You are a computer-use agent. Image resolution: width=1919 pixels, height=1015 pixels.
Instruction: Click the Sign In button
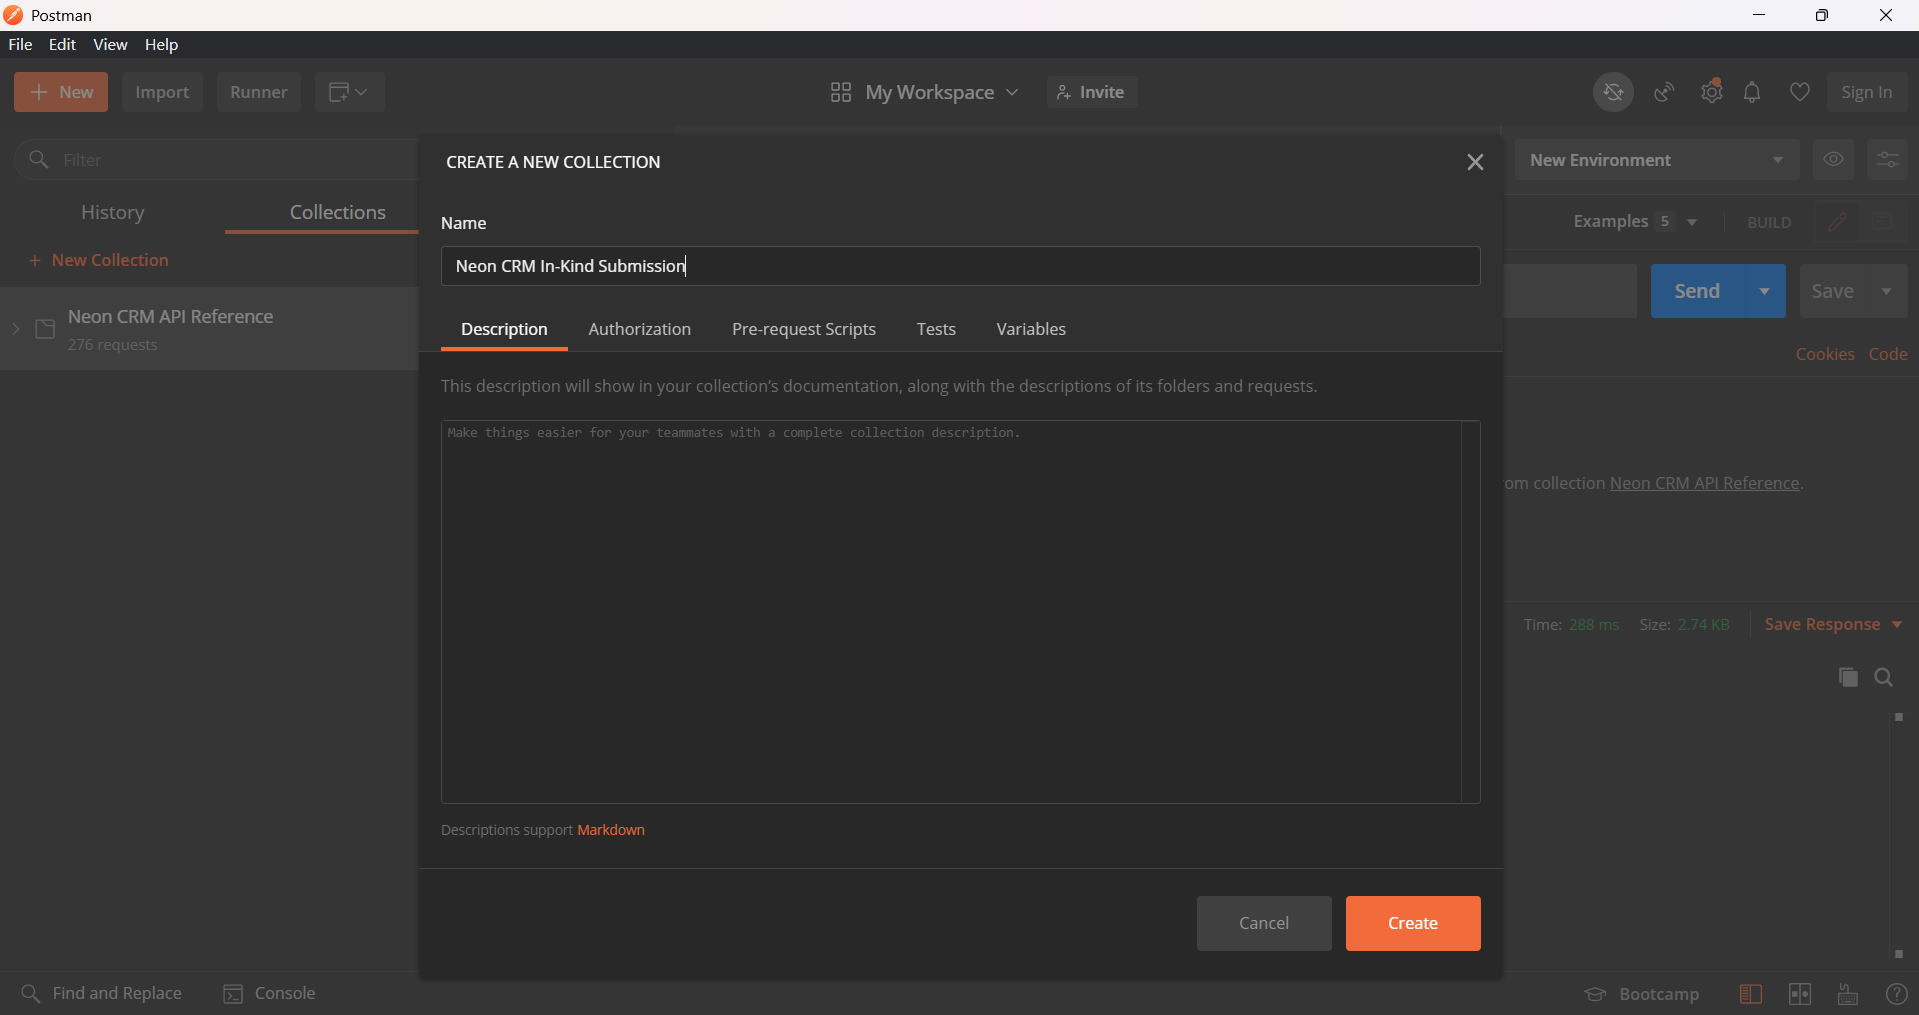coord(1867,92)
